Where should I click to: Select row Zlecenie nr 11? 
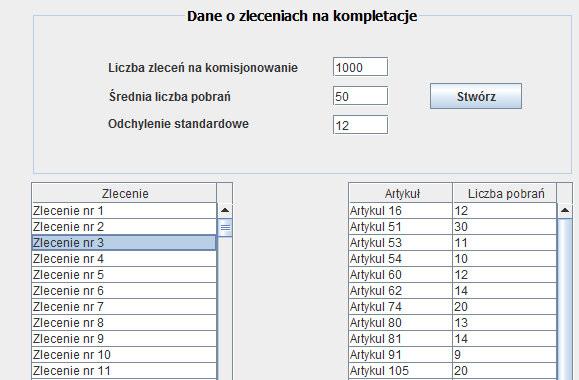124,370
